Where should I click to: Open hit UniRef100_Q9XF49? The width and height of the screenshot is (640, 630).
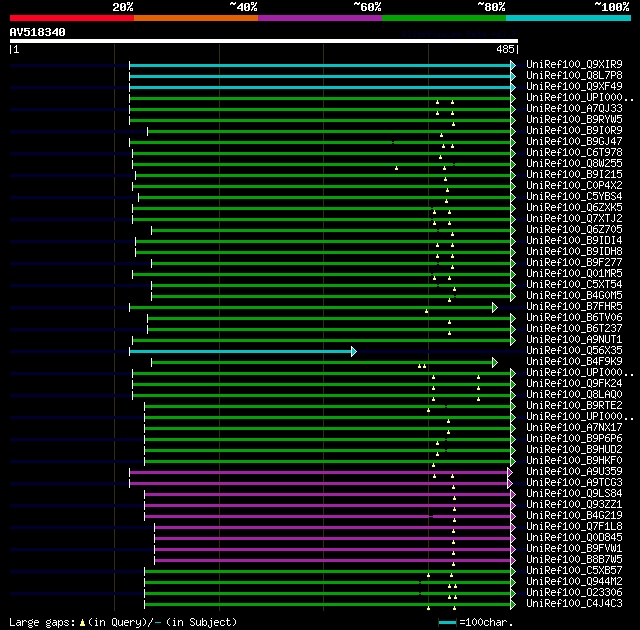[x=574, y=87]
